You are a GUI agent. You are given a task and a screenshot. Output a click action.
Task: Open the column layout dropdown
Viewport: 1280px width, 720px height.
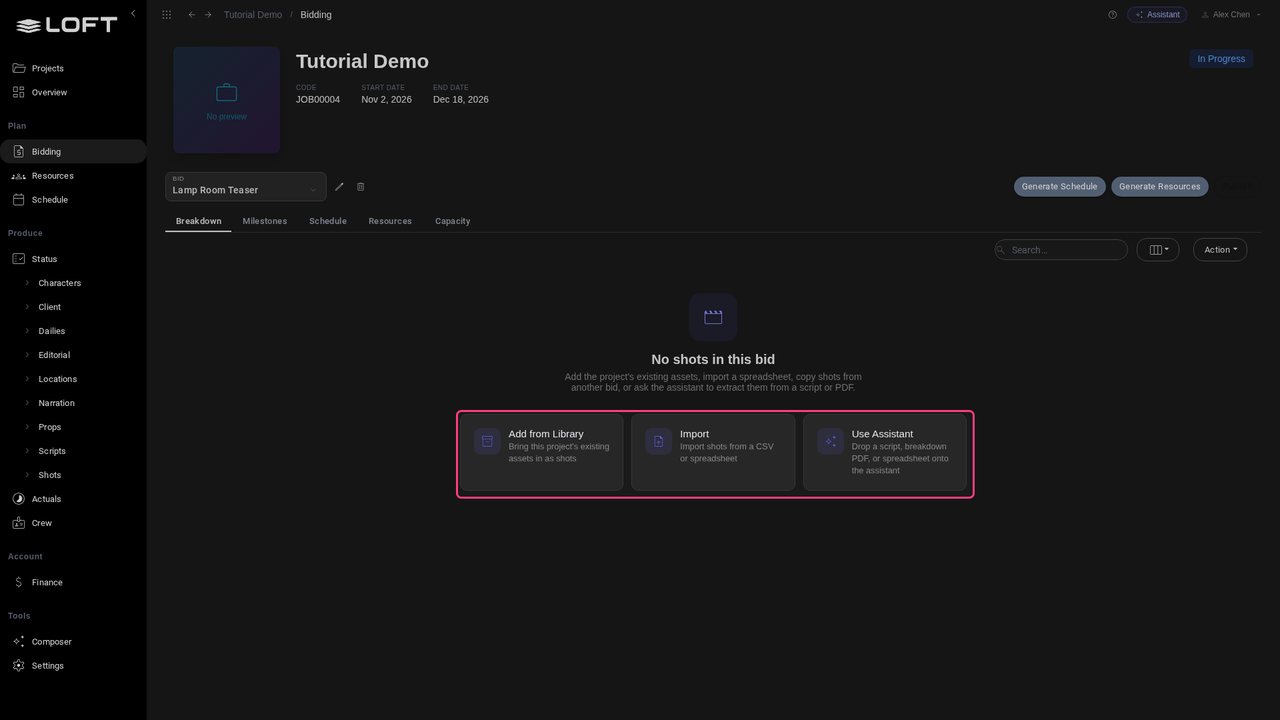(1158, 250)
